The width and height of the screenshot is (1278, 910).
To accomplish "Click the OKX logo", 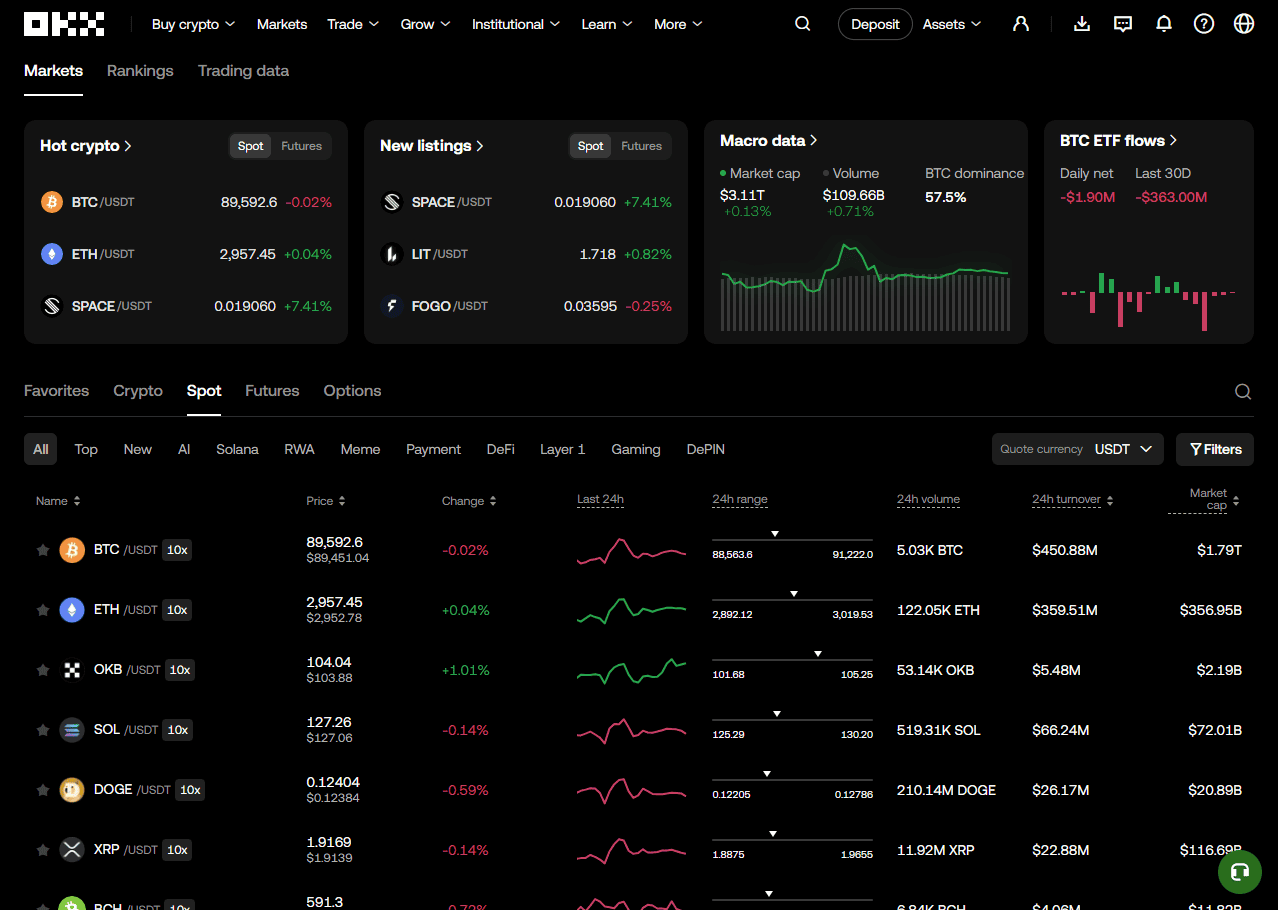I will tap(64, 24).
